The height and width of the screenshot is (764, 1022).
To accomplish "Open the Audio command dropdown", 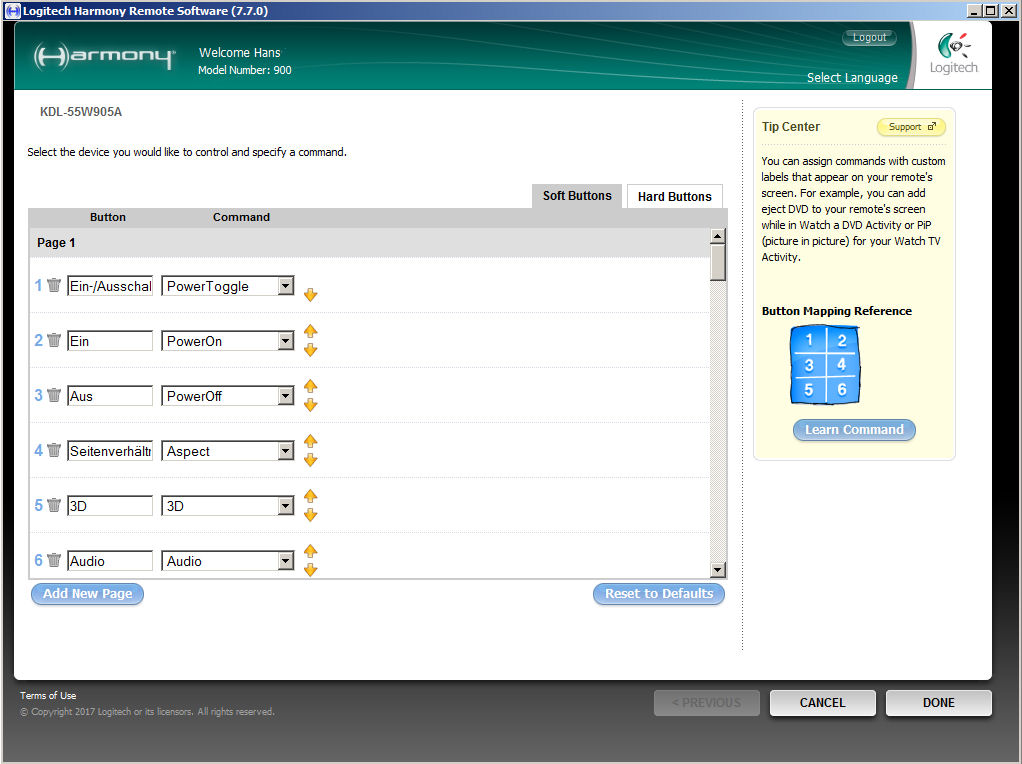I will pos(285,561).
